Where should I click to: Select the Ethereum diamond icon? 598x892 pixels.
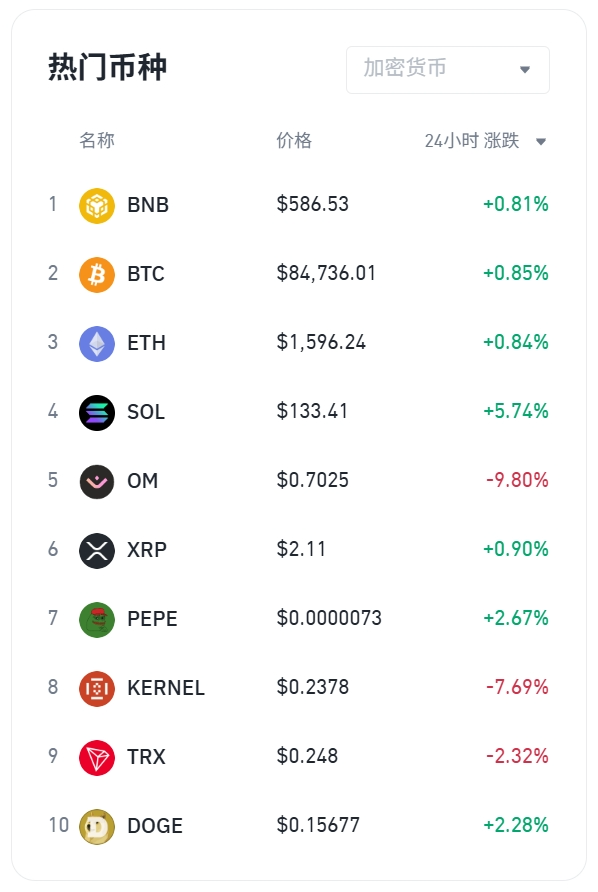point(97,344)
